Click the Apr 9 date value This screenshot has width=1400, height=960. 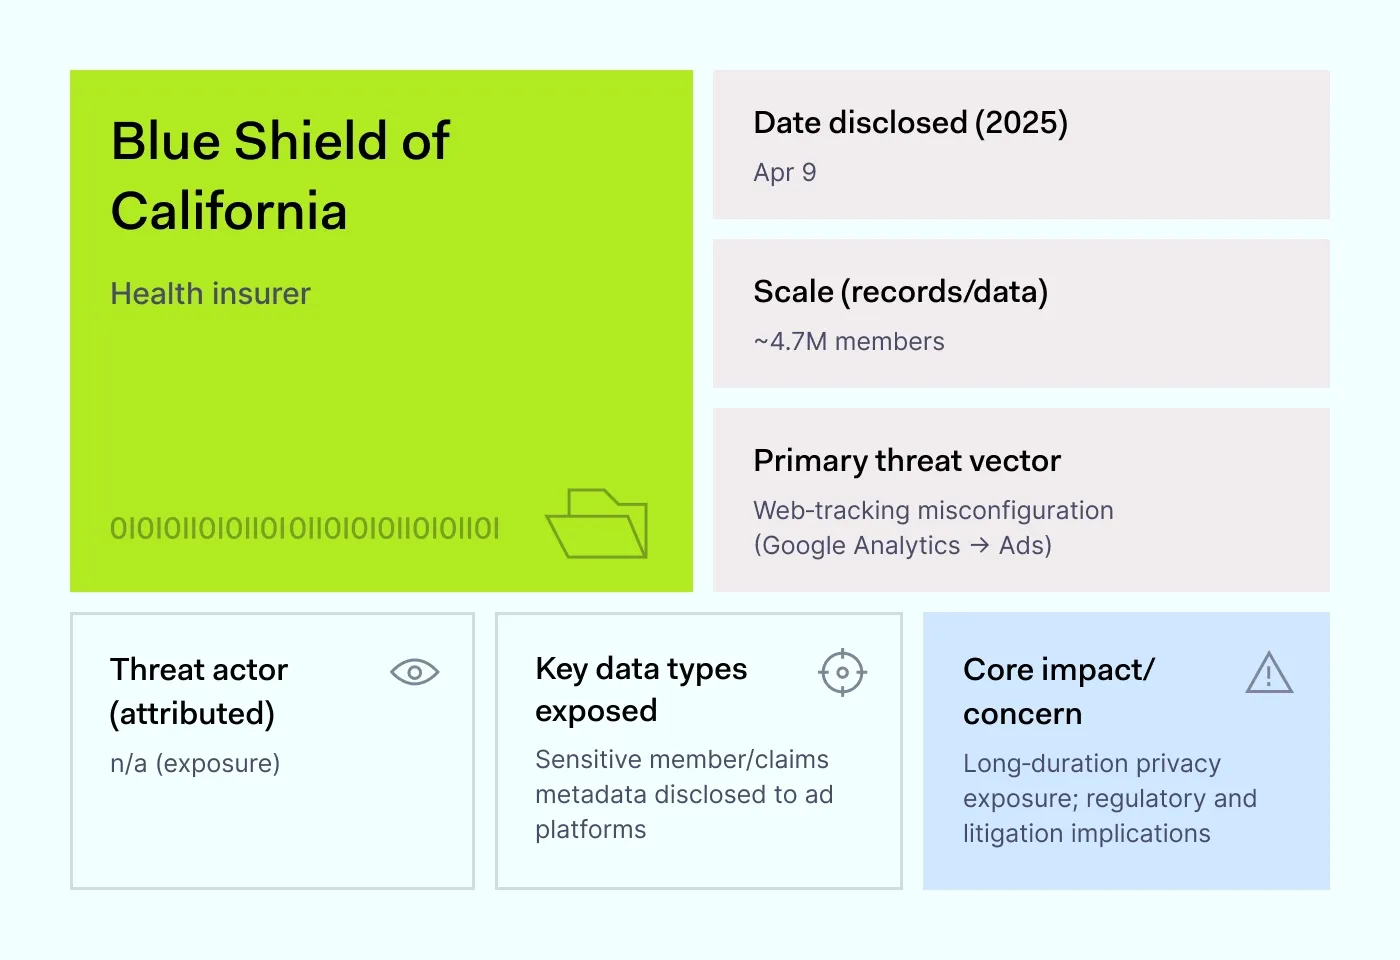(785, 173)
